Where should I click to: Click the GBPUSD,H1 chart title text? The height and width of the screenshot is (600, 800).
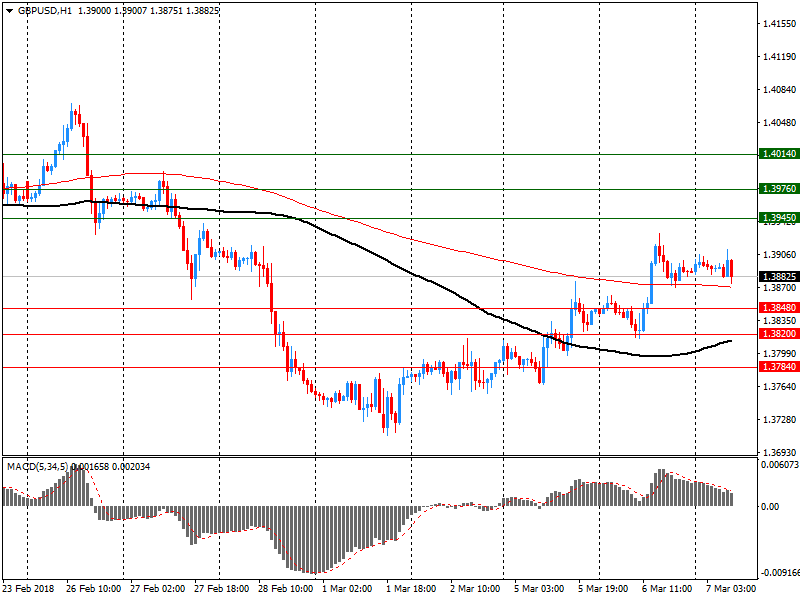(45, 10)
